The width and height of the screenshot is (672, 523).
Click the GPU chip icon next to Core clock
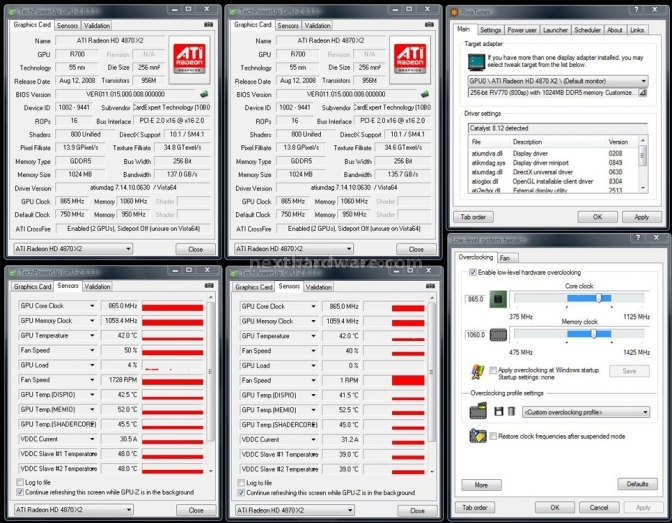[x=498, y=299]
